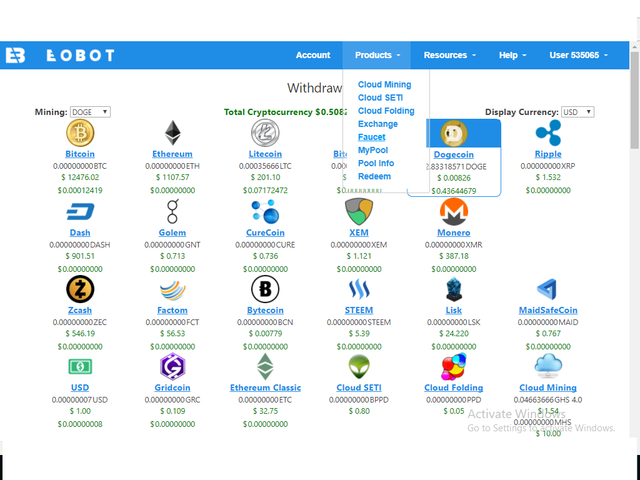This screenshot has width=640, height=480.
Task: Click the Bytecoin B icon
Action: point(265,289)
